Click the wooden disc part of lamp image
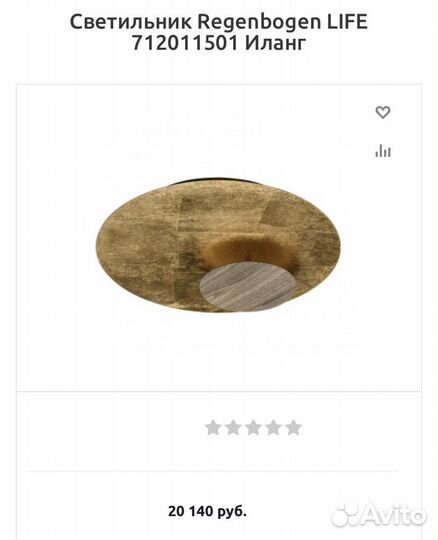The image size is (438, 540). pos(248,287)
